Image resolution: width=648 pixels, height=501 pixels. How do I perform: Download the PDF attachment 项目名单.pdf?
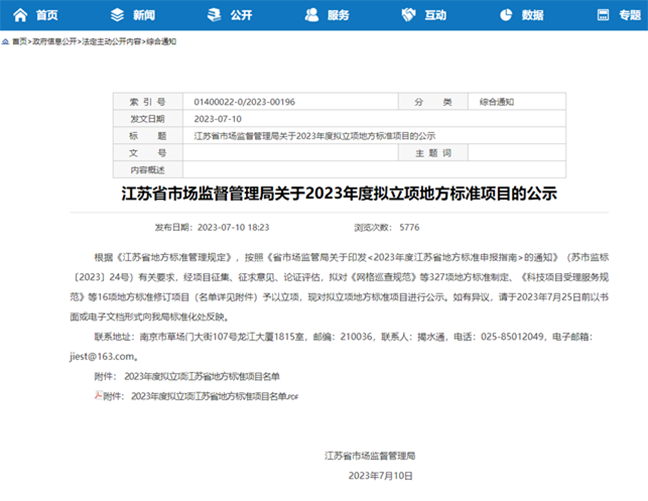tap(206, 397)
